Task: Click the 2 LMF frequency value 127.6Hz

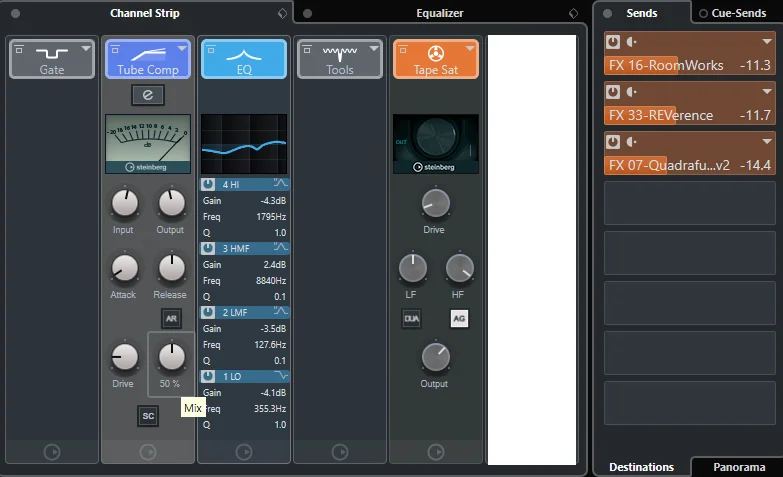Action: [270, 345]
